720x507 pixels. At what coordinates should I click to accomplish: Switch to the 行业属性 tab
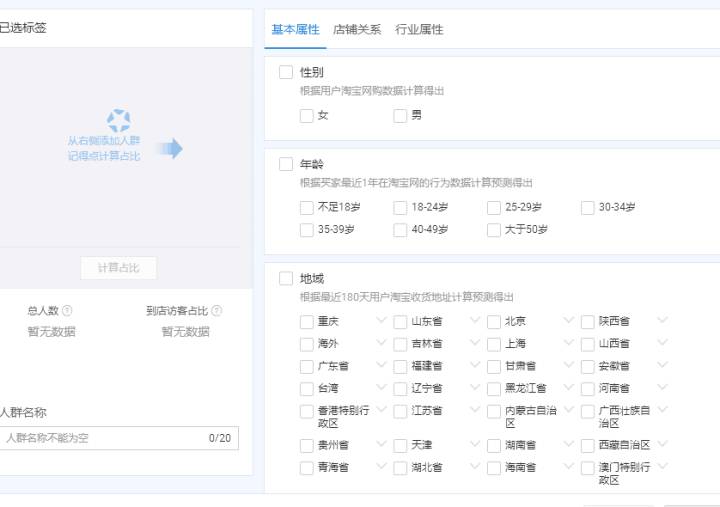tap(419, 29)
